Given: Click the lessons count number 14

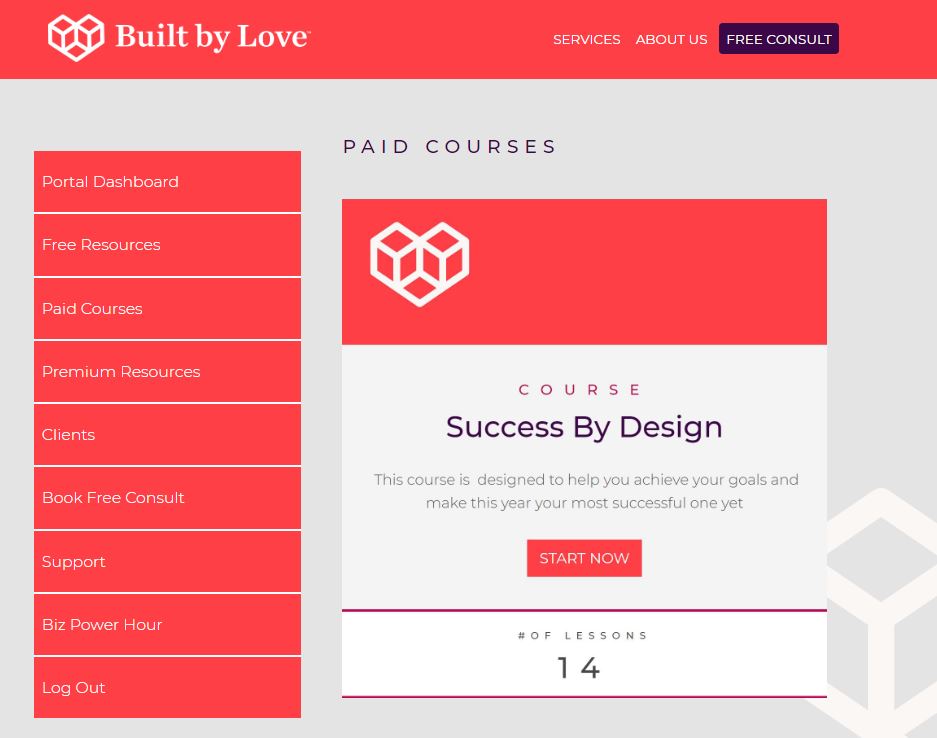Looking at the screenshot, I should click(x=579, y=668).
